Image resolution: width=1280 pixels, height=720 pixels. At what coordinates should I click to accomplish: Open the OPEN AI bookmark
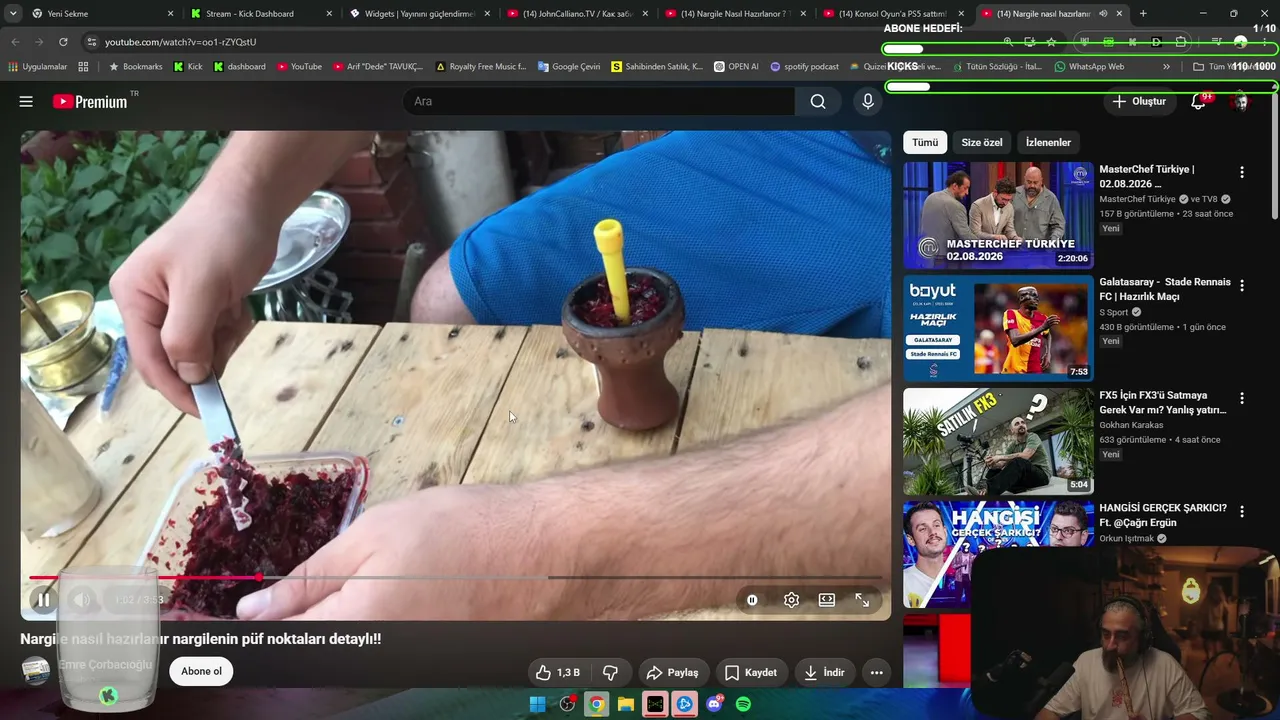point(736,67)
